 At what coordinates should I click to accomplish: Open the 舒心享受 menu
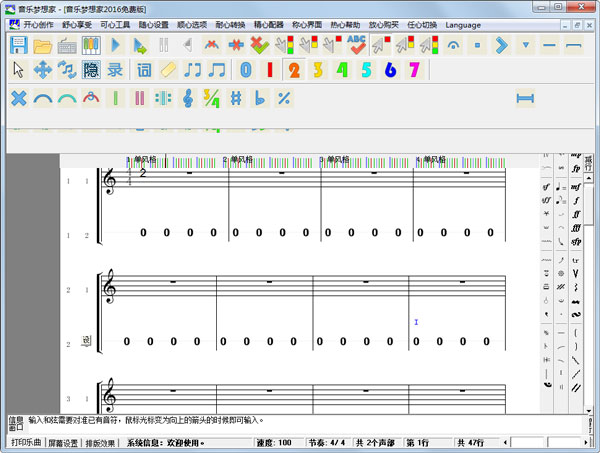(x=77, y=25)
